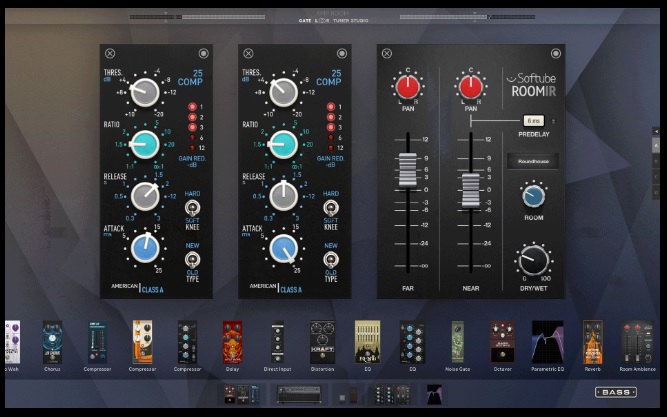667x417 pixels.
Task: Click the Release knob on right compressor
Action: [284, 197]
